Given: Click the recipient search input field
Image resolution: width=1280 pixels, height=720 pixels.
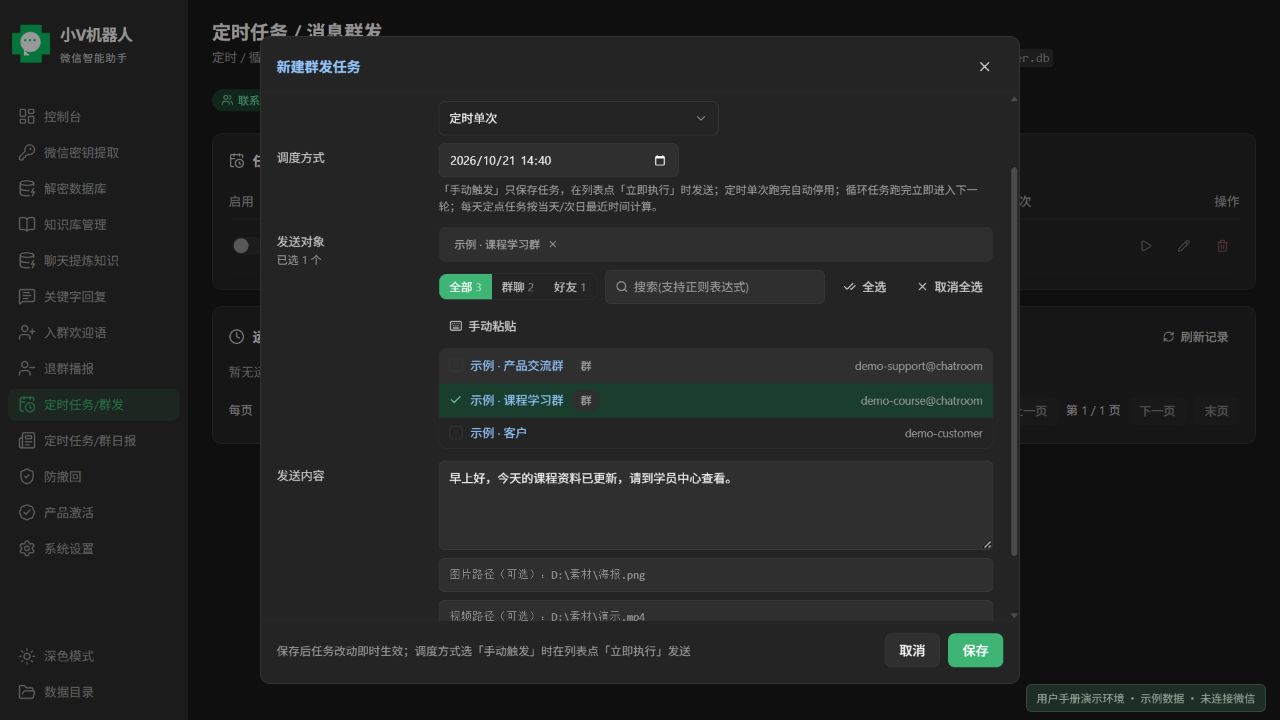Looking at the screenshot, I should 715,287.
